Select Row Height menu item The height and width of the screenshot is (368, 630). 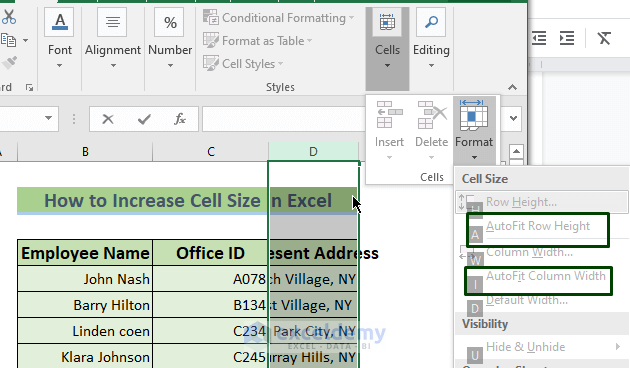coord(542,202)
